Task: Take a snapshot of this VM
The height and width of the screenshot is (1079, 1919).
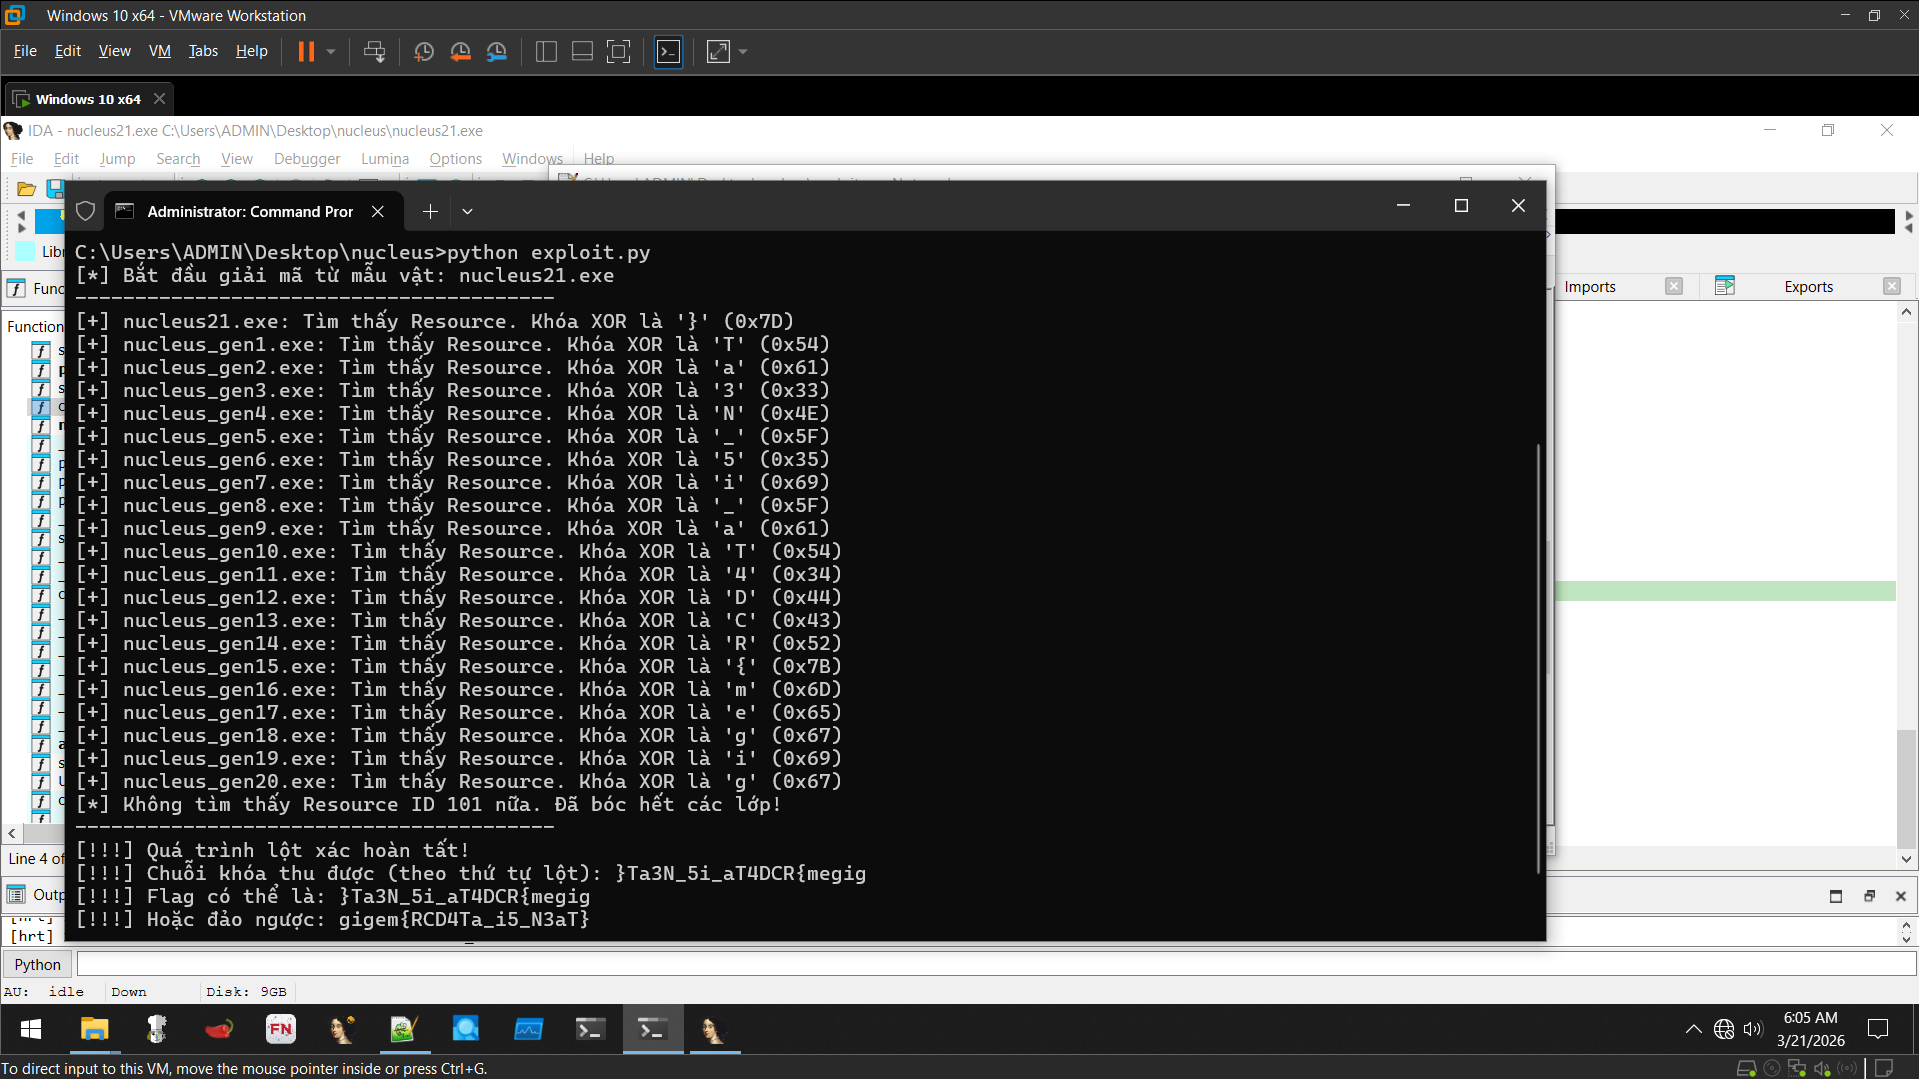Action: coord(423,52)
